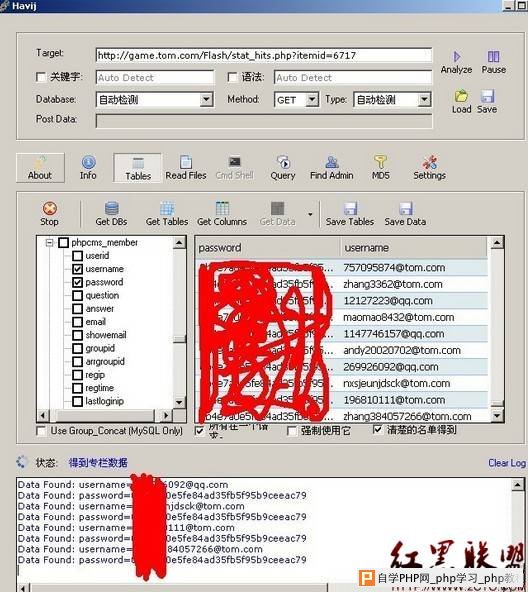The height and width of the screenshot is (592, 528).
Task: Collapse the phpcms_member tree node
Action: click(x=49, y=242)
